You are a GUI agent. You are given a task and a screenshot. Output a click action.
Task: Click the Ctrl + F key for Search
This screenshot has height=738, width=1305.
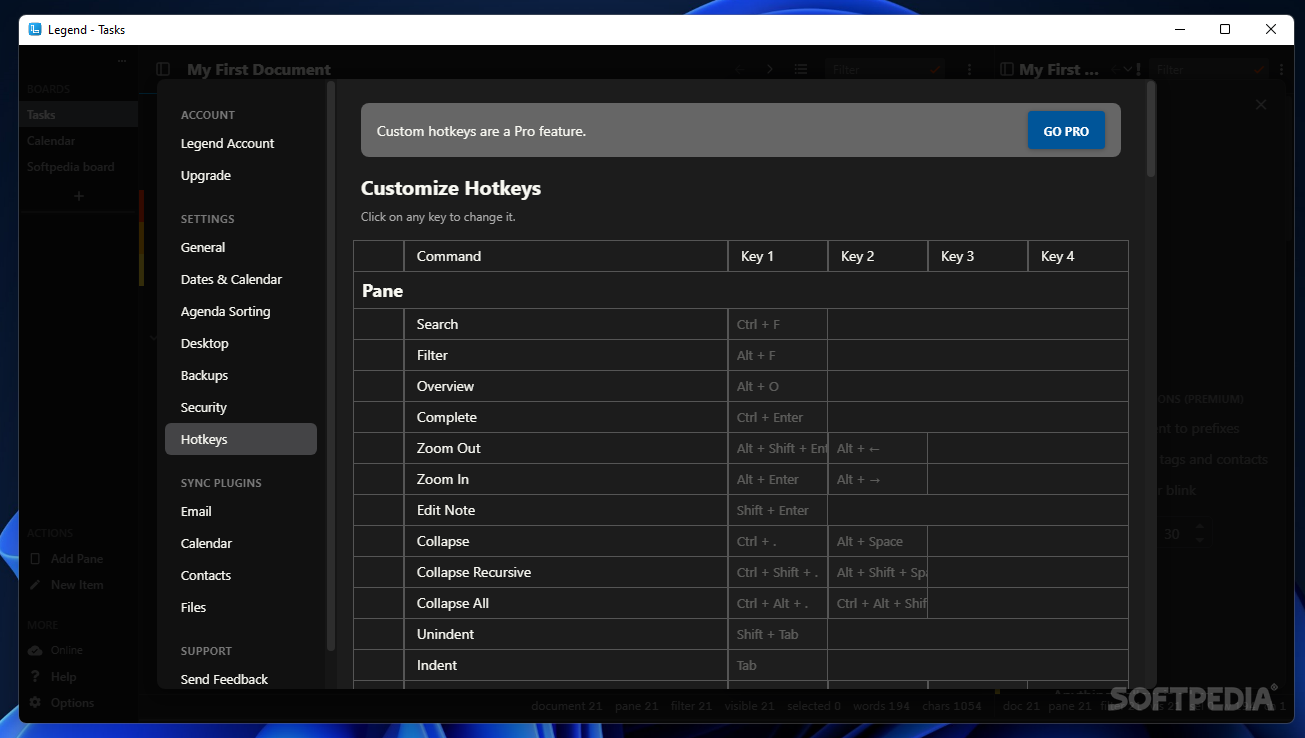point(778,324)
